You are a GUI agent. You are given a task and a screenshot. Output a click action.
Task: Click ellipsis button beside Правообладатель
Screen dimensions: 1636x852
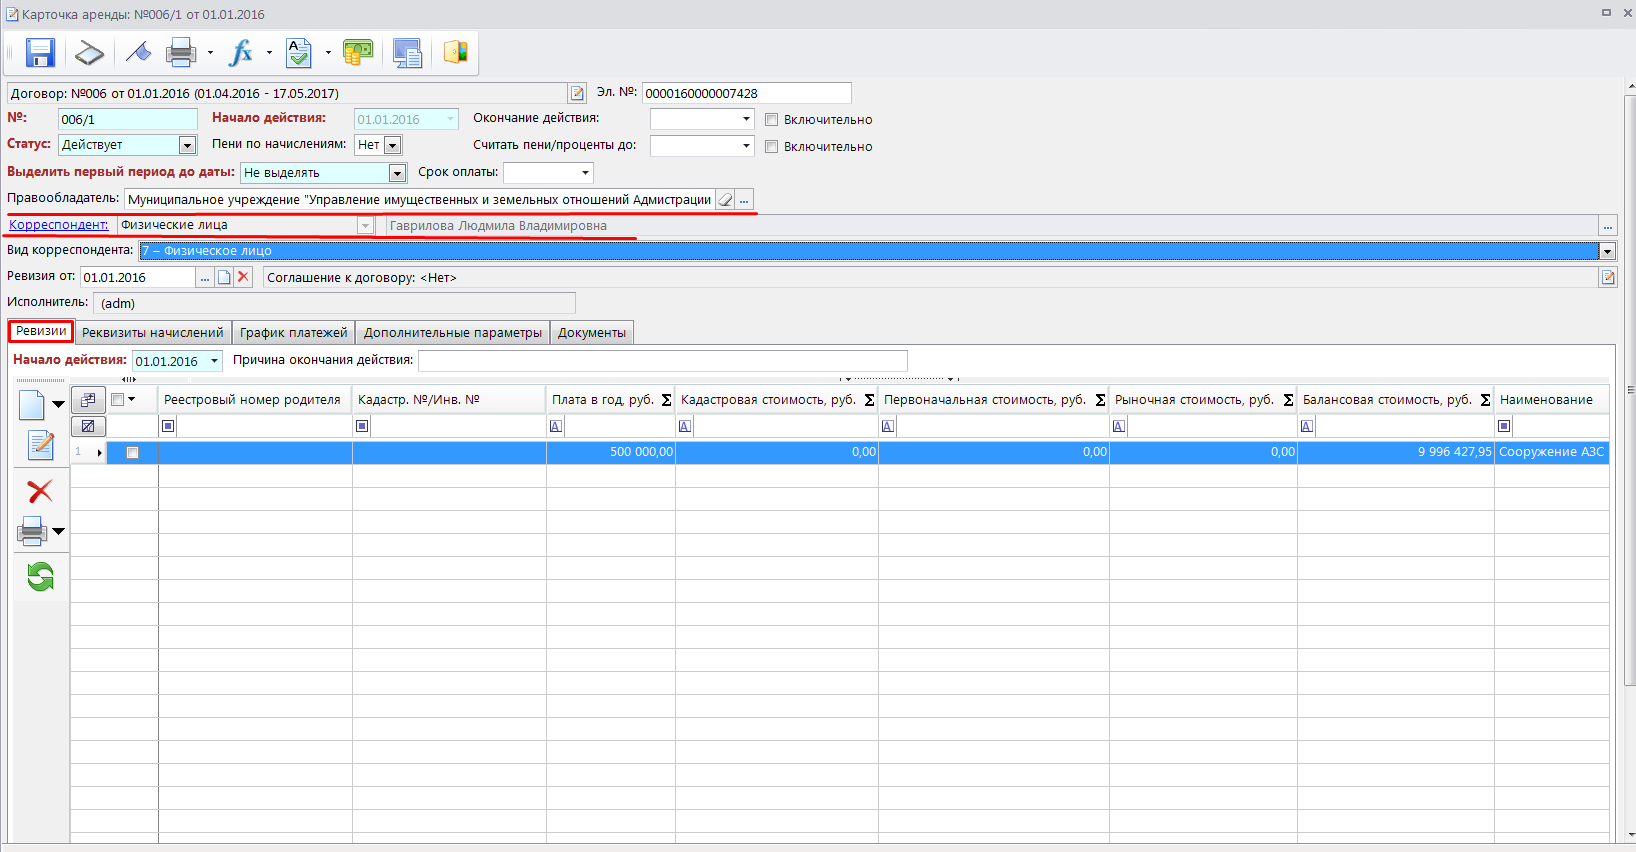pos(744,200)
